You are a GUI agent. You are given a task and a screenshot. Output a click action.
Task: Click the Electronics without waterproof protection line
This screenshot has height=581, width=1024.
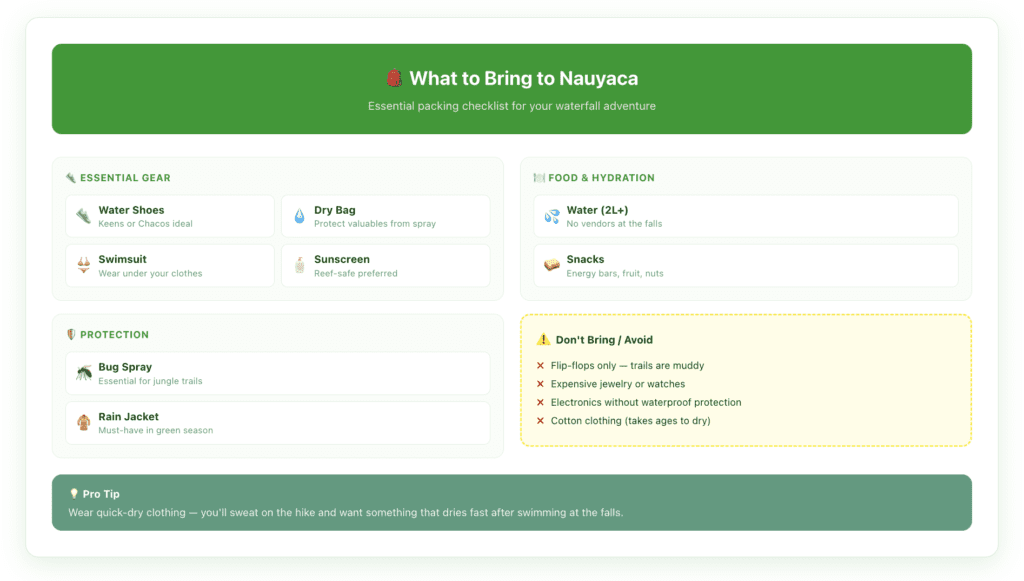(x=646, y=403)
